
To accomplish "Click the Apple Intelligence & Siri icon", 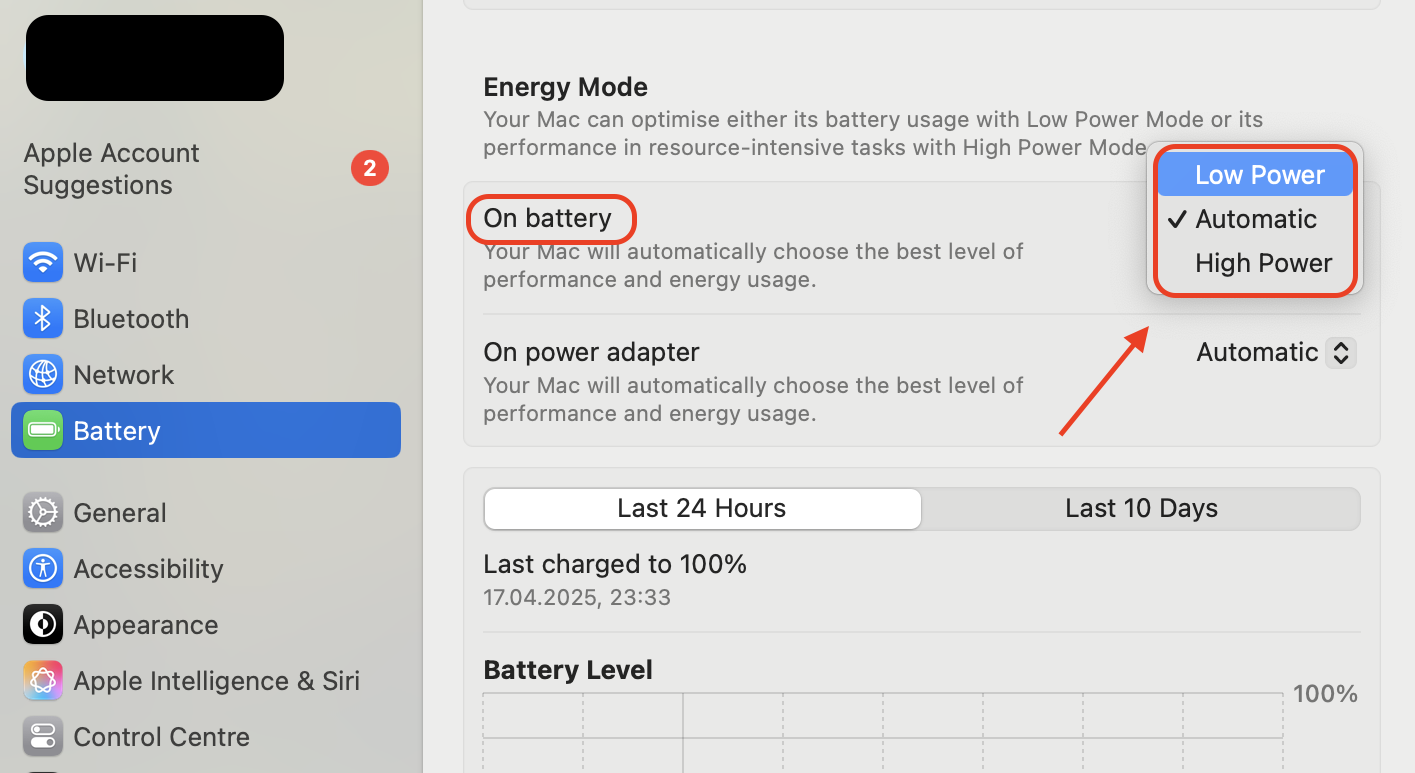I will (42, 680).
